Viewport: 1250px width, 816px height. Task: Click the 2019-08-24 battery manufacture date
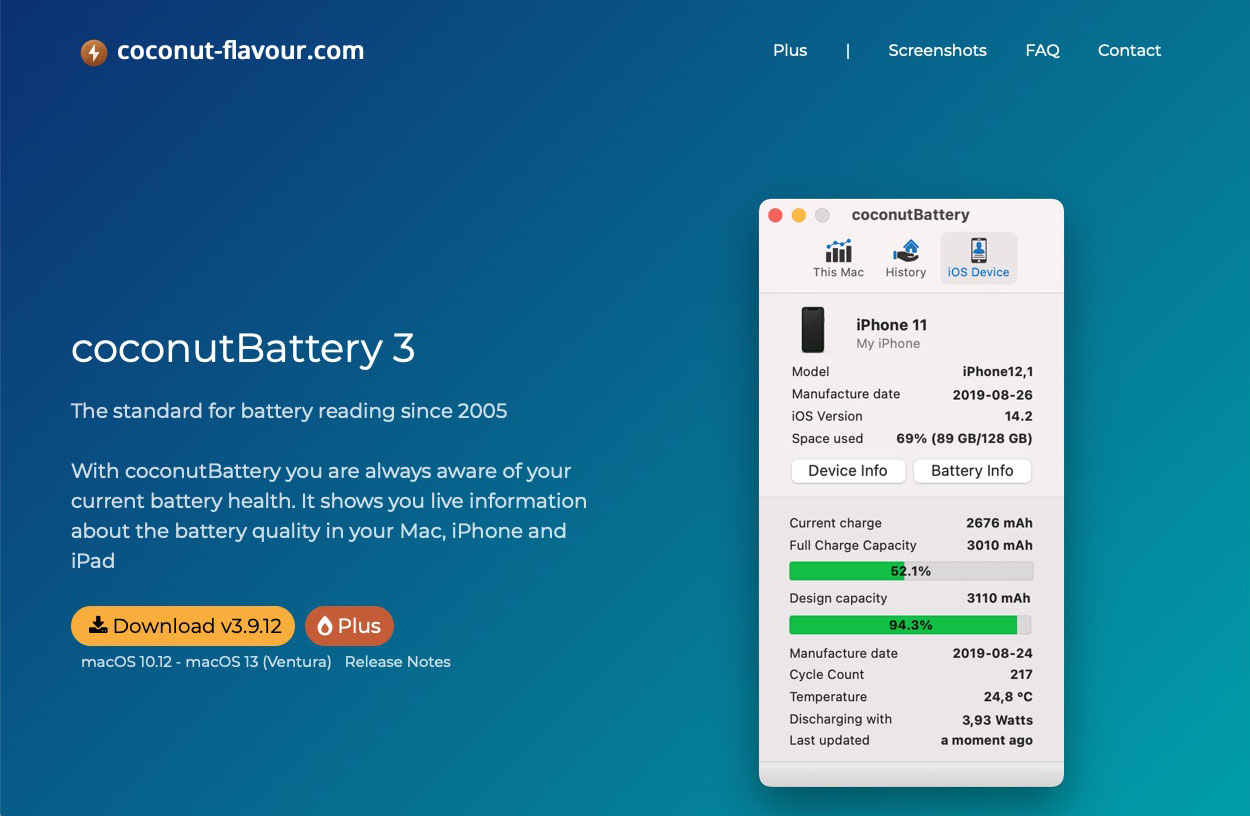point(993,654)
